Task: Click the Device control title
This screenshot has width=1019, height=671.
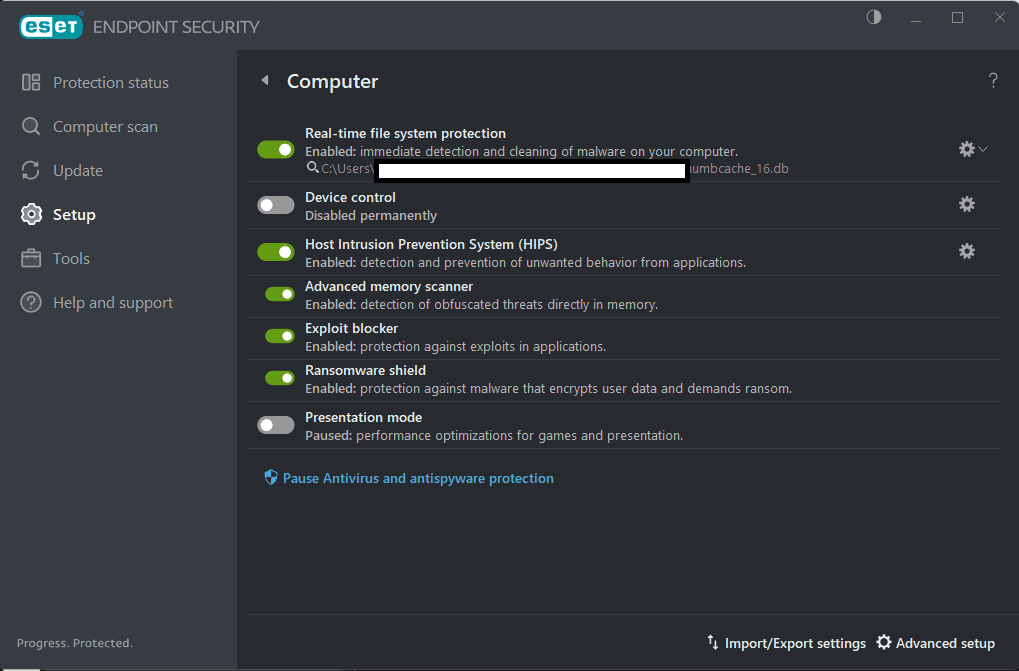Action: point(350,197)
